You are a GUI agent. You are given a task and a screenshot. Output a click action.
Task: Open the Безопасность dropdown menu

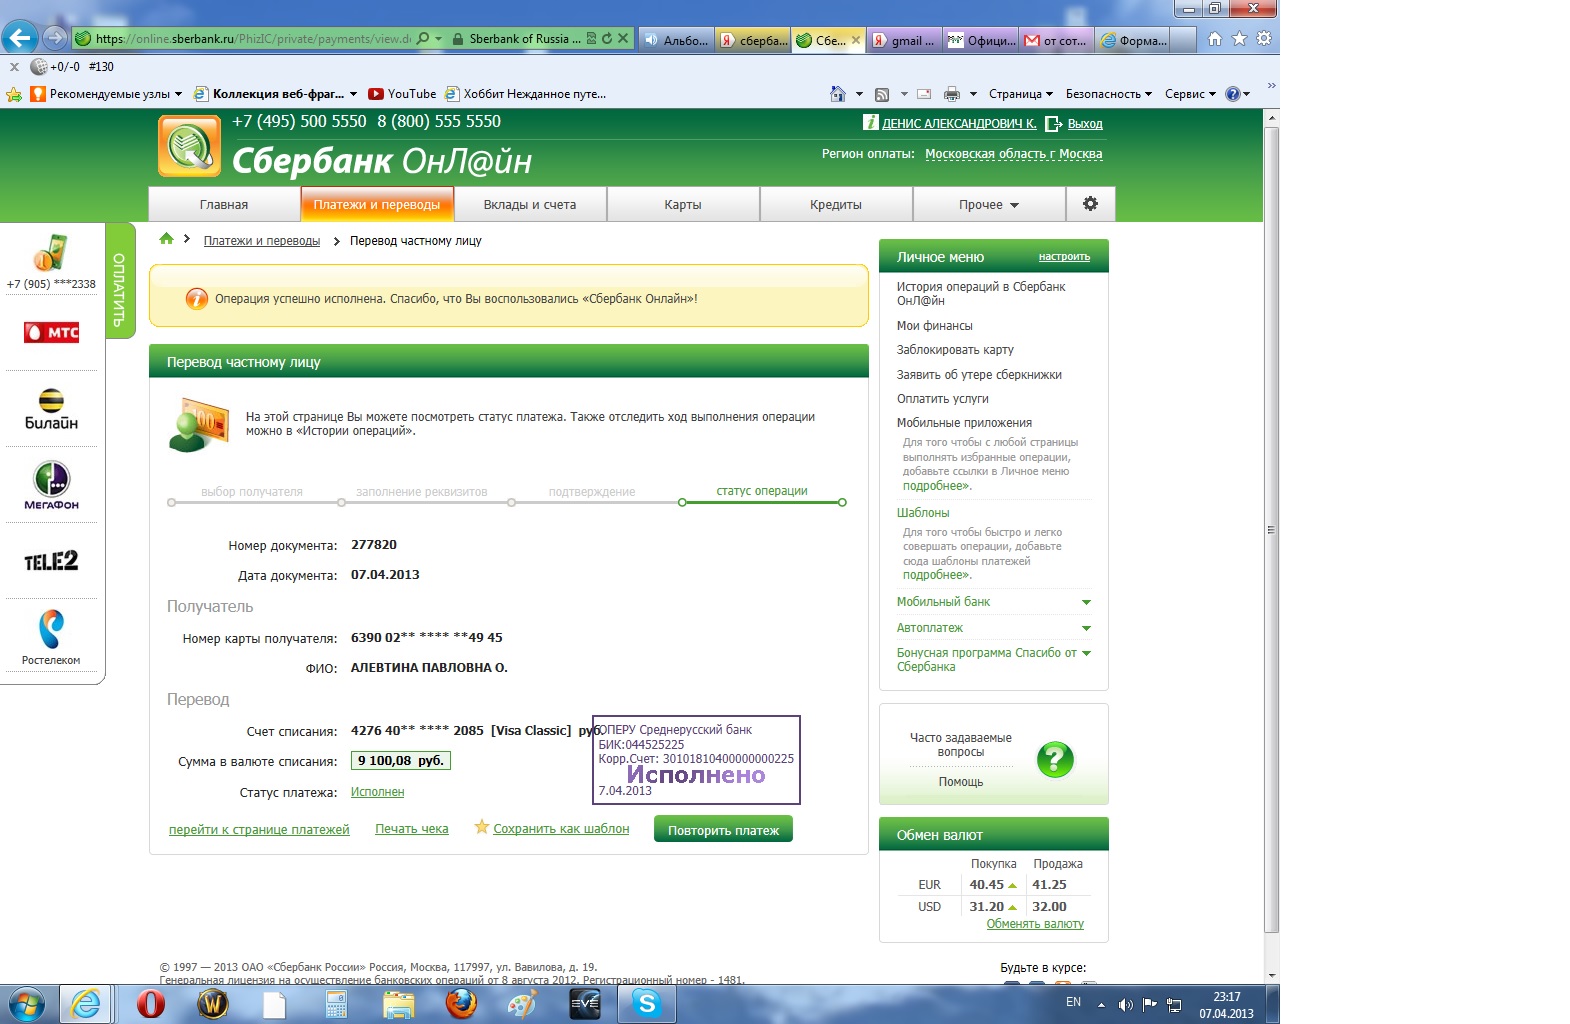tap(1109, 94)
